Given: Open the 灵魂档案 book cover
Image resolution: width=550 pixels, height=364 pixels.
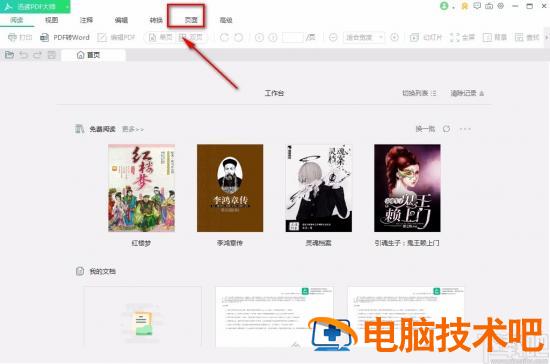Looking at the screenshot, I should coord(319,188).
